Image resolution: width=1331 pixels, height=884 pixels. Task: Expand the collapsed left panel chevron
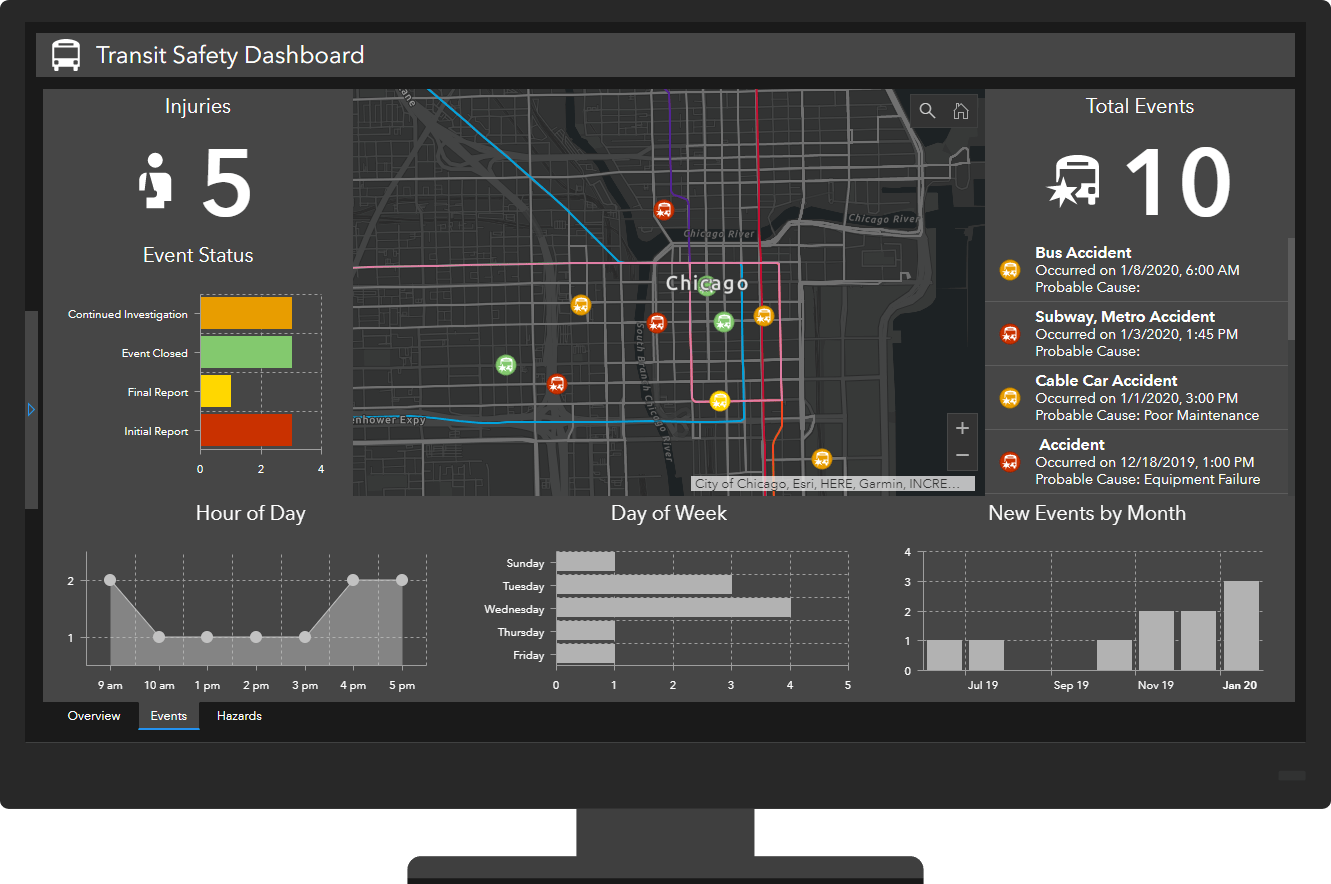click(30, 409)
